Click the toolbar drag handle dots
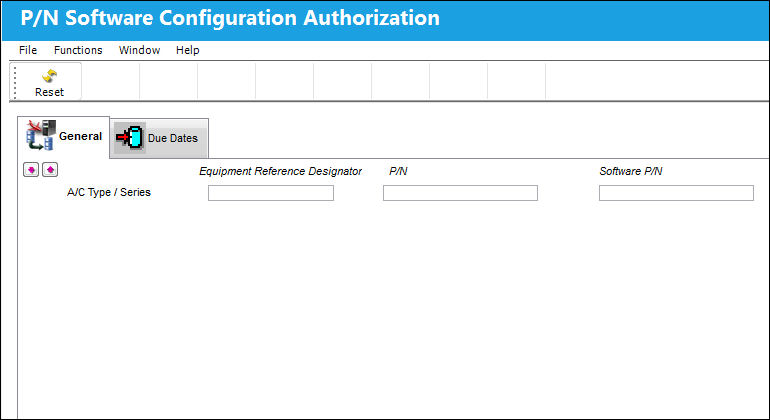 [x=15, y=82]
